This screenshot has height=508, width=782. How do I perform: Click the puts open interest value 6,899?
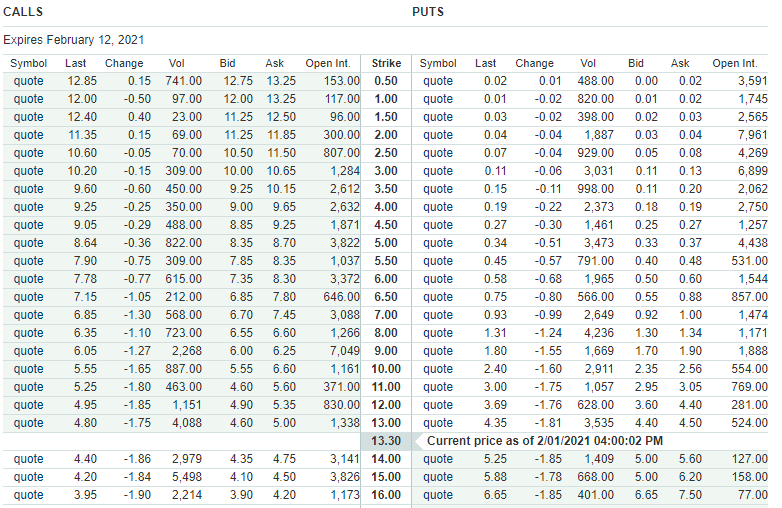(x=753, y=170)
